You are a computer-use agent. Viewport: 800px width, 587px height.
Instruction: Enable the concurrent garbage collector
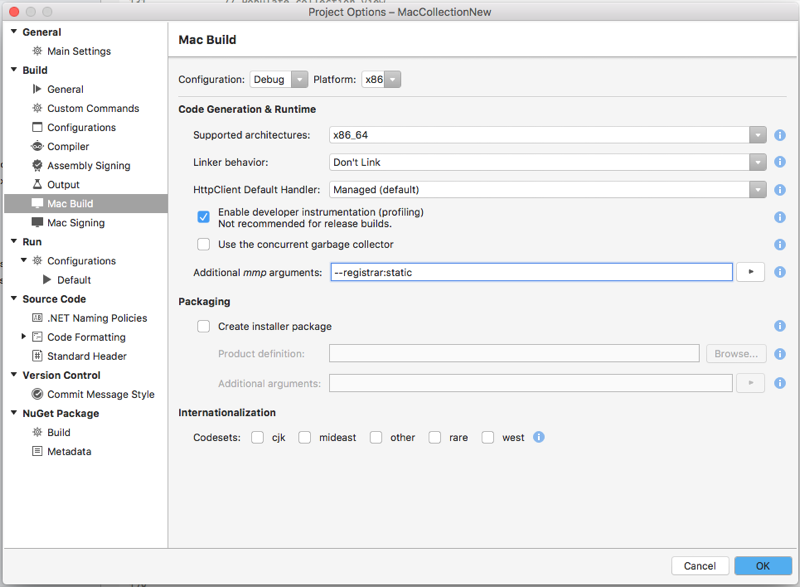[203, 244]
